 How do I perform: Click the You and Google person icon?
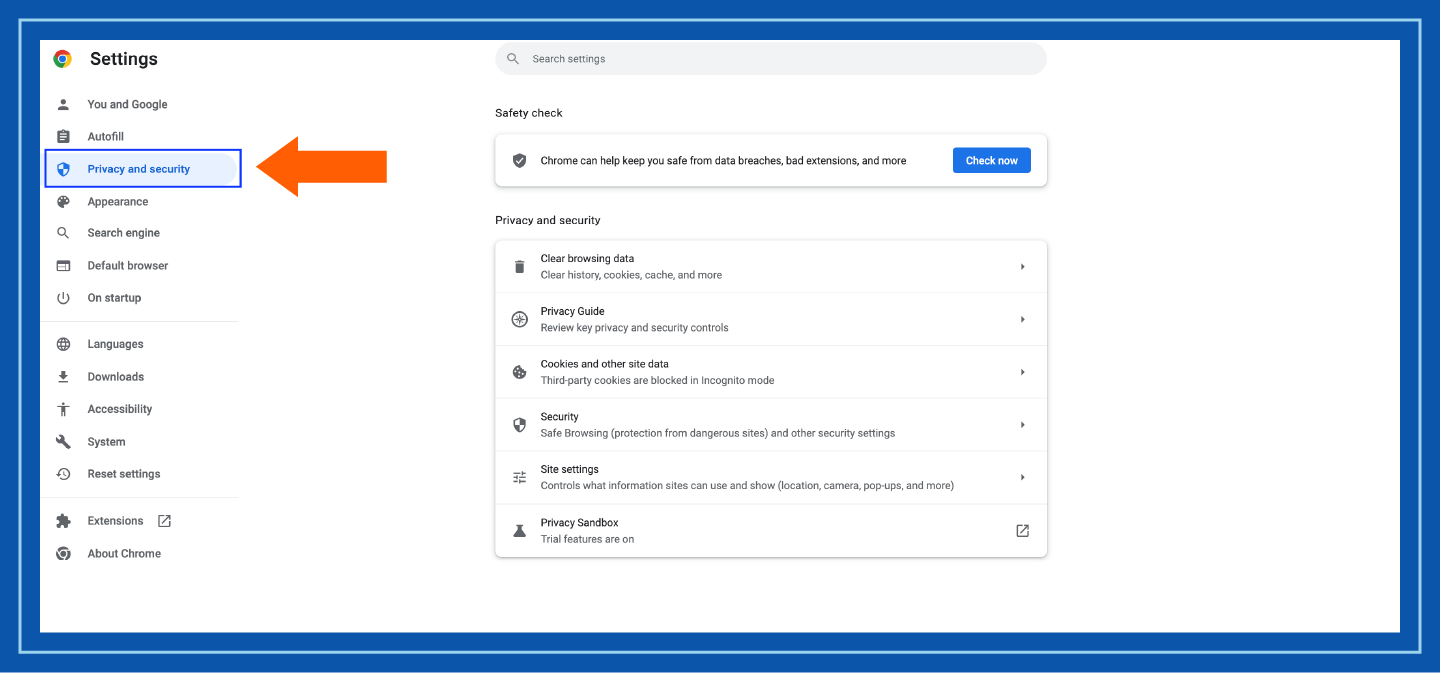(63, 104)
